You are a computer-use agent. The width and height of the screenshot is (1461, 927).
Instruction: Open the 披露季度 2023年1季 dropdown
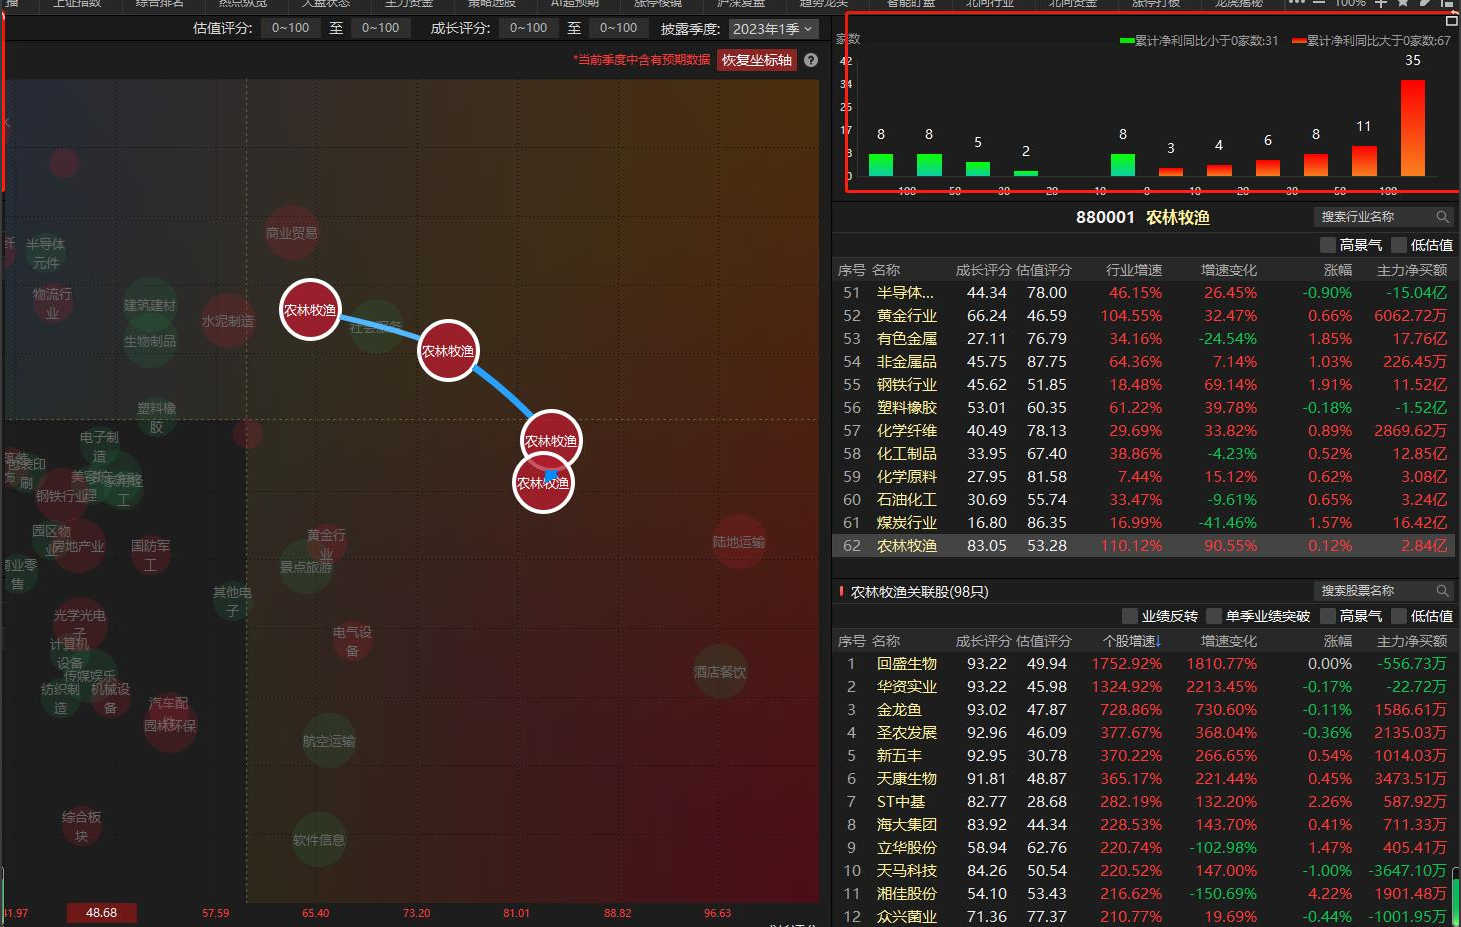(x=772, y=29)
